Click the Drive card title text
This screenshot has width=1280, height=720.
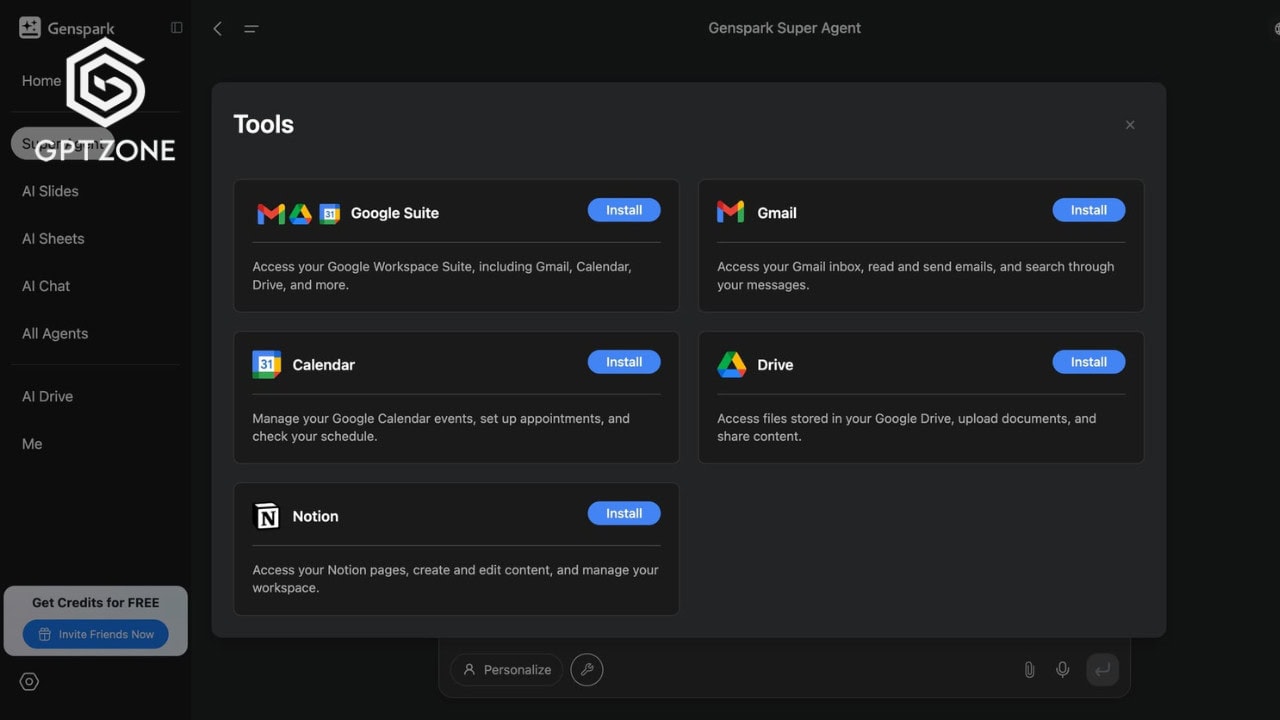(775, 365)
